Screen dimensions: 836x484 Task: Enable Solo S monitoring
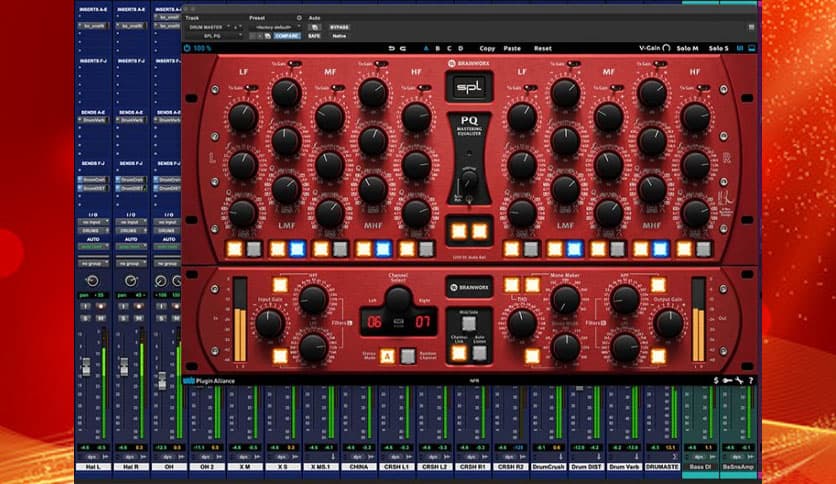(x=718, y=48)
